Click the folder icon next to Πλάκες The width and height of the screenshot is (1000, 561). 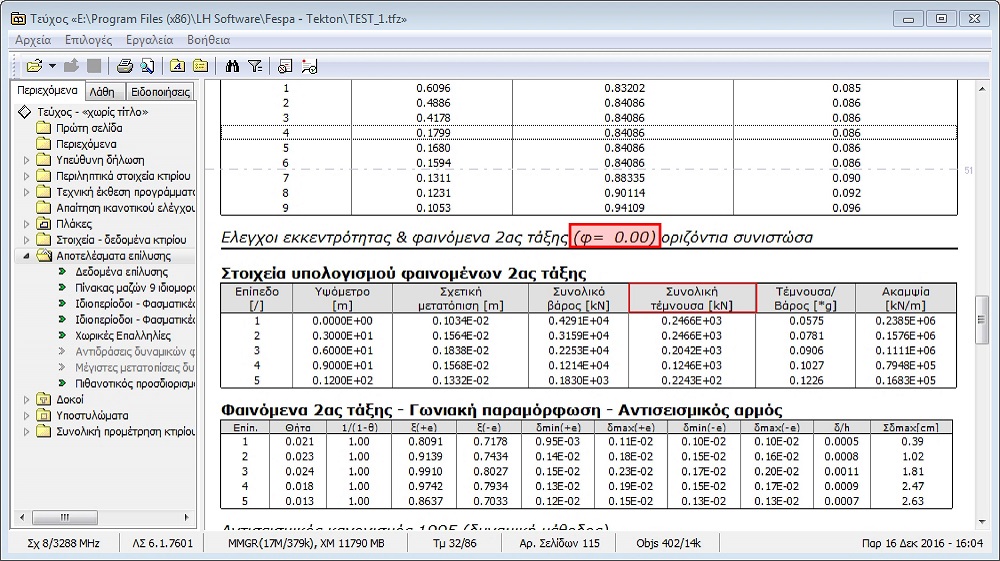coord(43,224)
